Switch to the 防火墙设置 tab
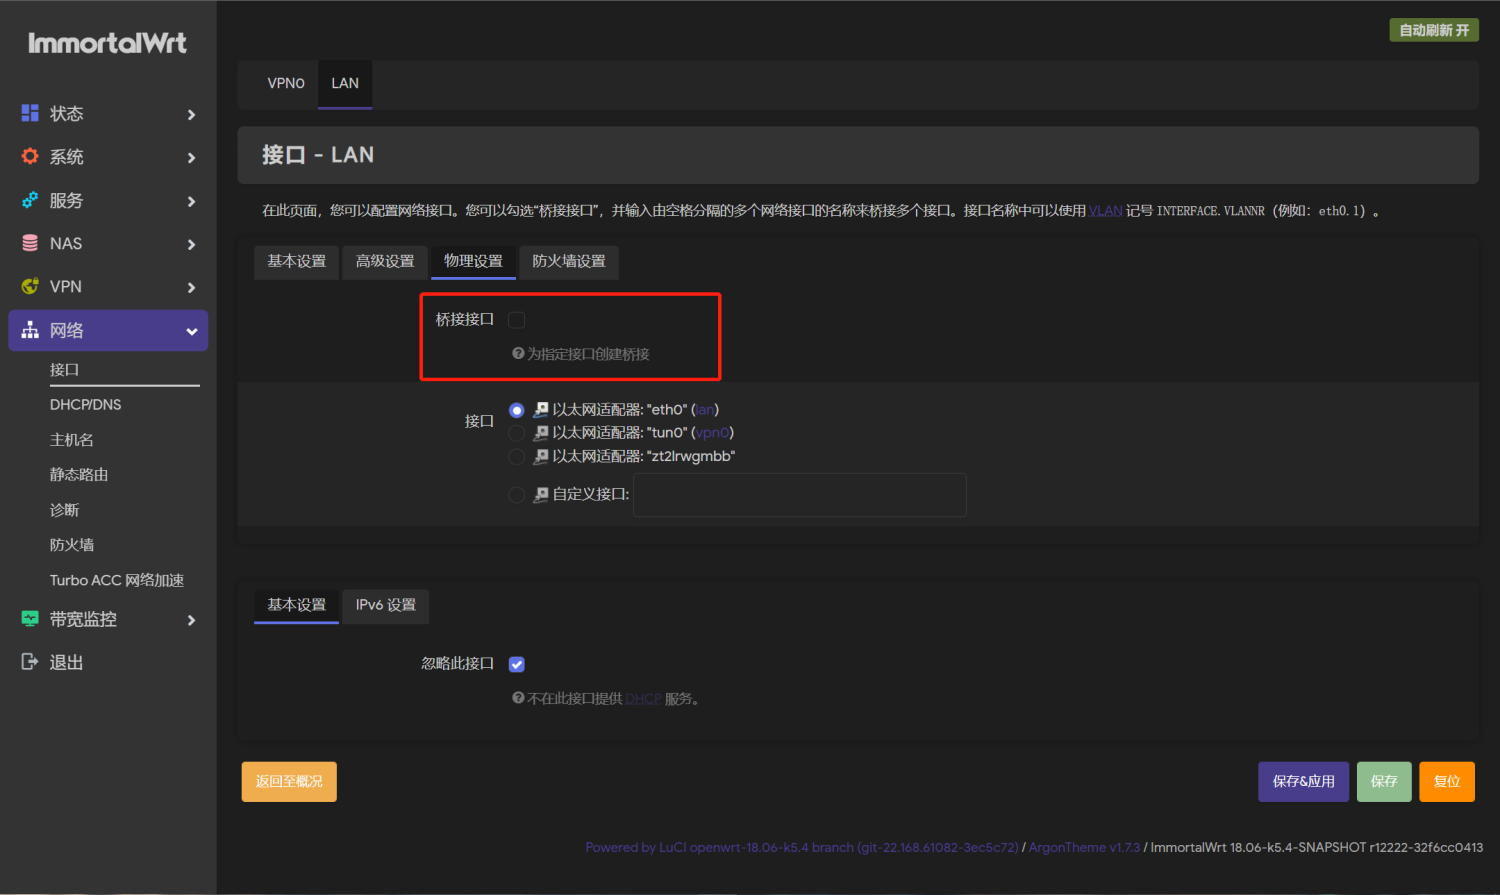This screenshot has width=1500, height=895. [568, 262]
